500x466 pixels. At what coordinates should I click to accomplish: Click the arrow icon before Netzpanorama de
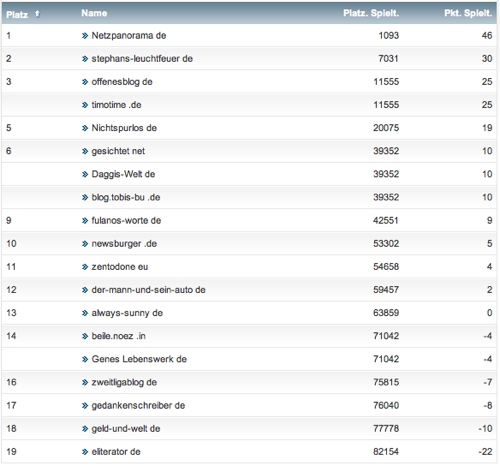click(x=85, y=36)
